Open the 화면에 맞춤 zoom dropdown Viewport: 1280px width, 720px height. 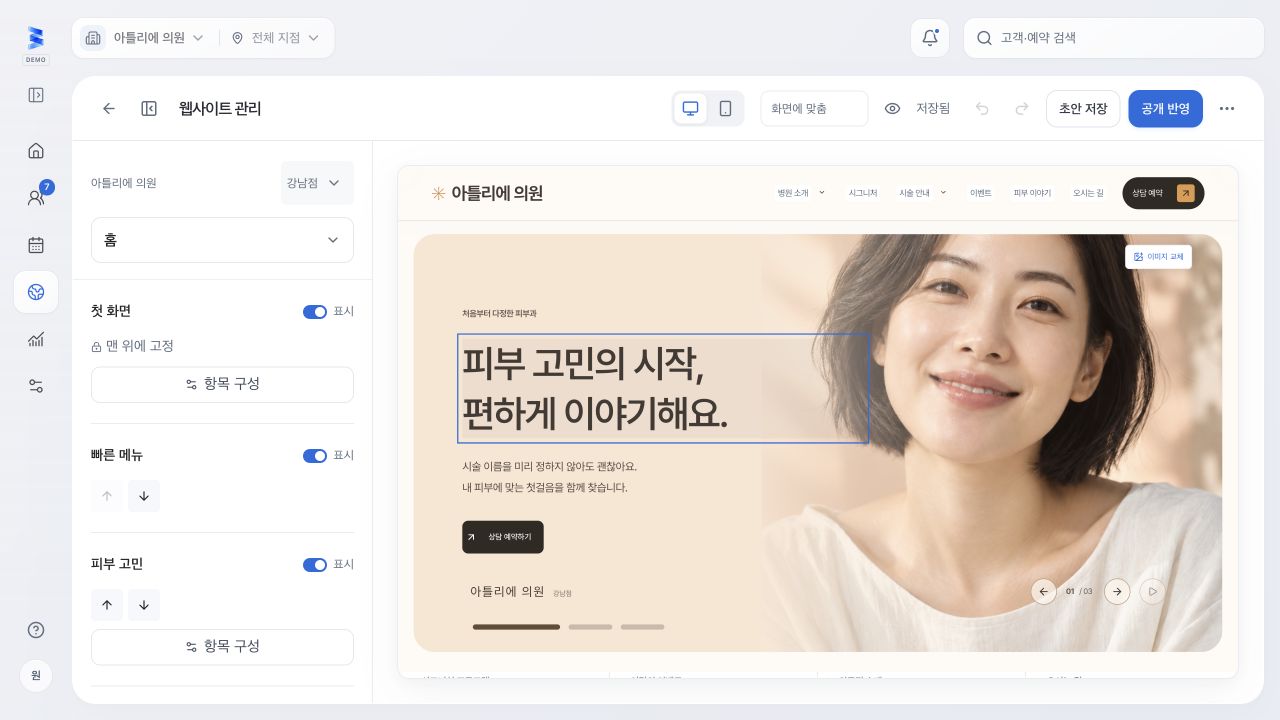(814, 108)
